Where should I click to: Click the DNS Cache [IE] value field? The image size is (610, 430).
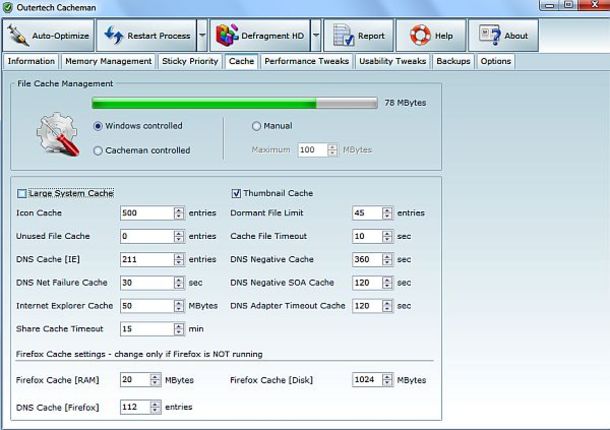pyautogui.click(x=147, y=259)
